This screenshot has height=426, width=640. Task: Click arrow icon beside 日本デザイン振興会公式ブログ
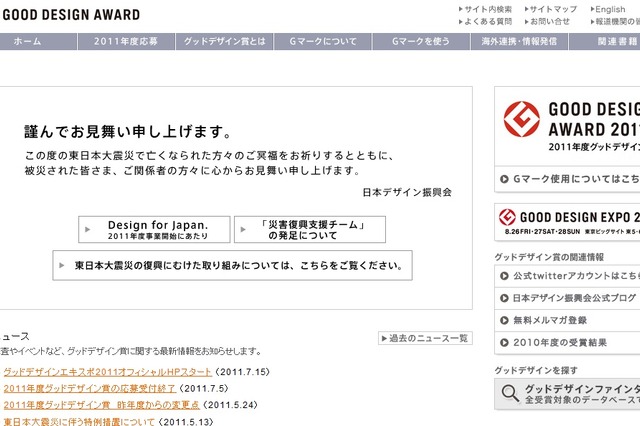point(504,298)
